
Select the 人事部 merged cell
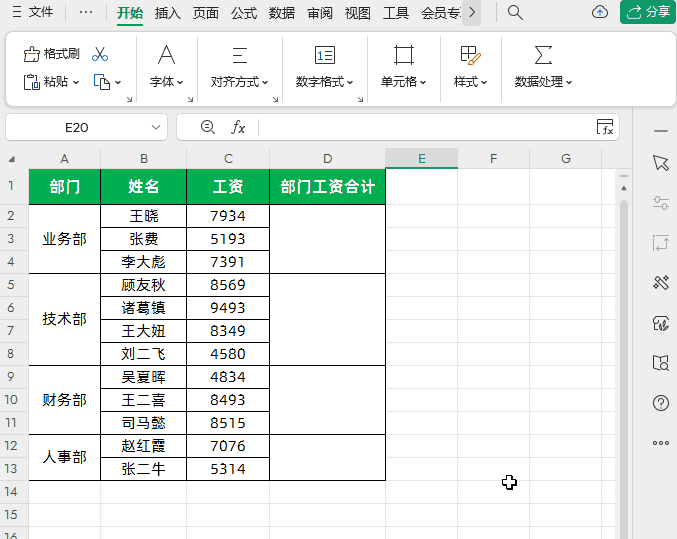(64, 457)
